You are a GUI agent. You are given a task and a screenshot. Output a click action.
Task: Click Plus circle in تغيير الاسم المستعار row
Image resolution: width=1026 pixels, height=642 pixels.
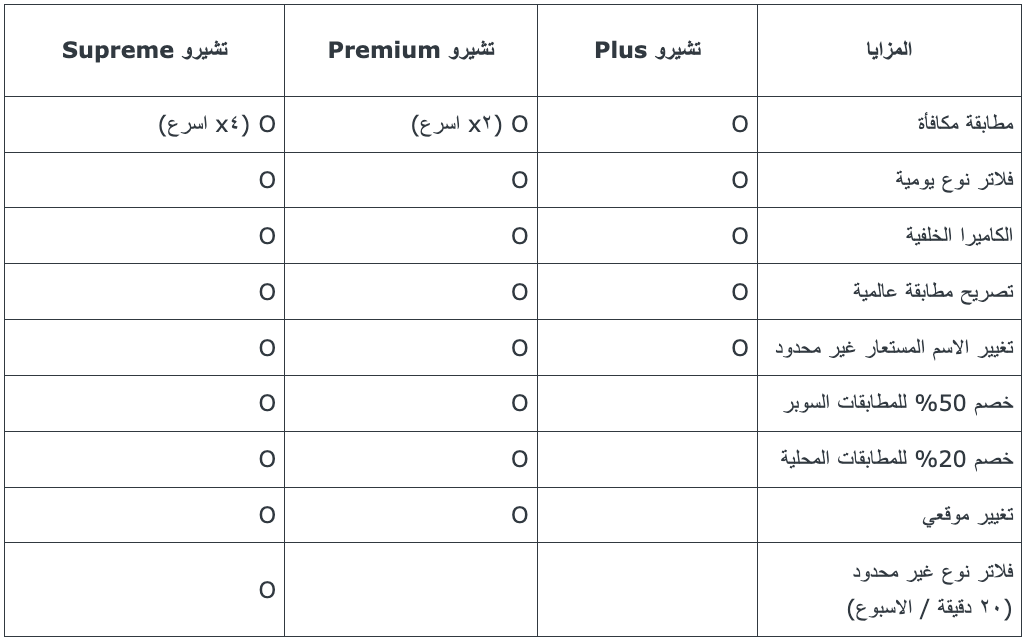(739, 348)
